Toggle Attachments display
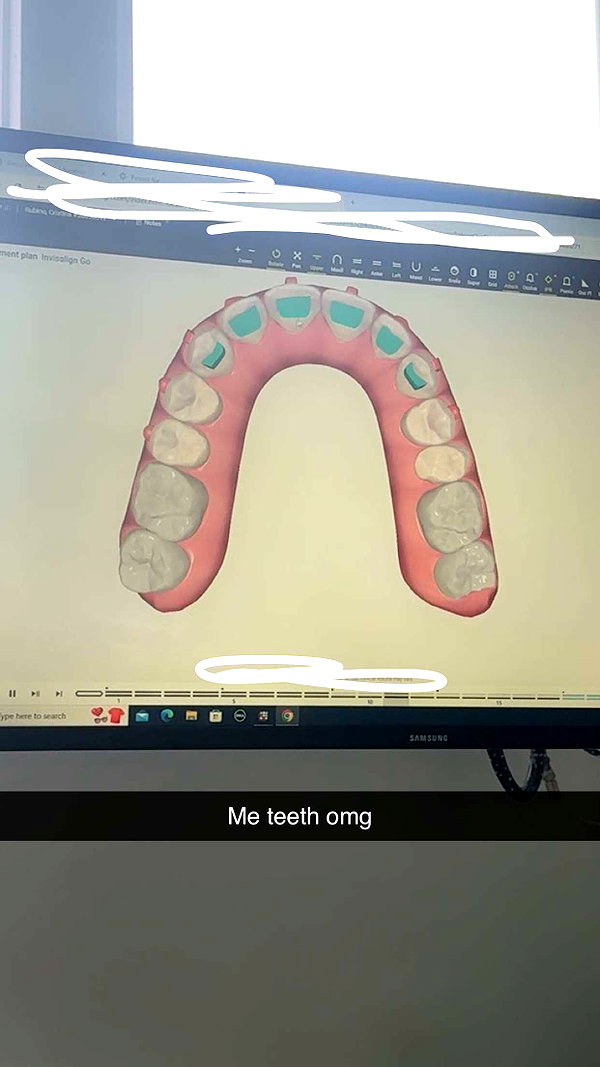This screenshot has height=1067, width=600. pos(512,278)
